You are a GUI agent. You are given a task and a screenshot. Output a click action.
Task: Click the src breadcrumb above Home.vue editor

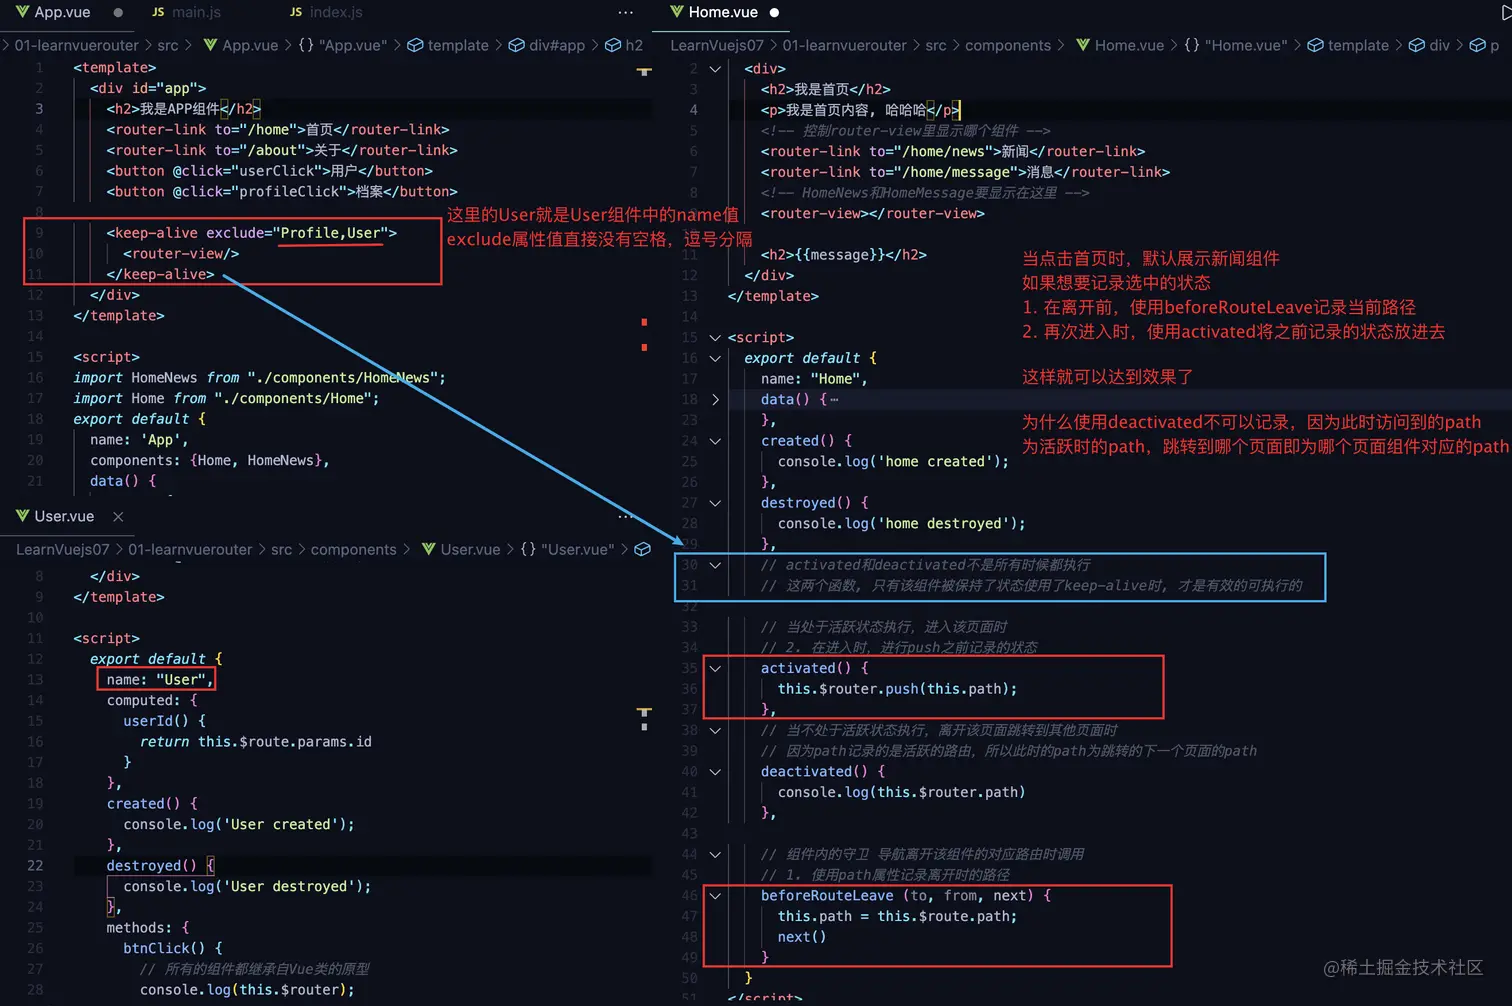936,45
